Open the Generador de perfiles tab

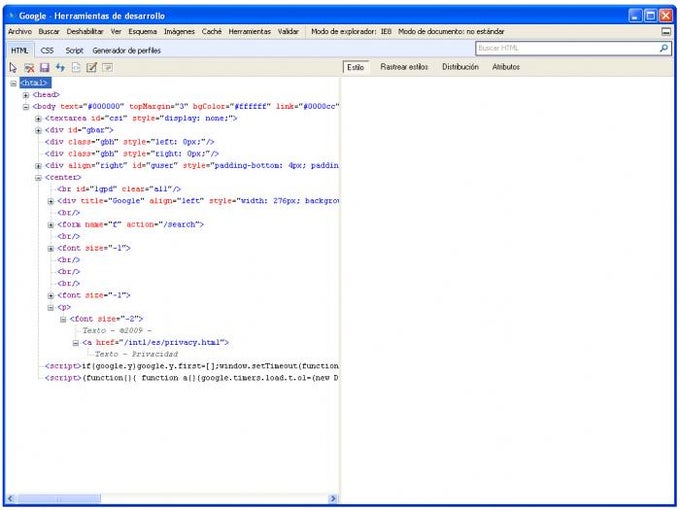pyautogui.click(x=127, y=51)
